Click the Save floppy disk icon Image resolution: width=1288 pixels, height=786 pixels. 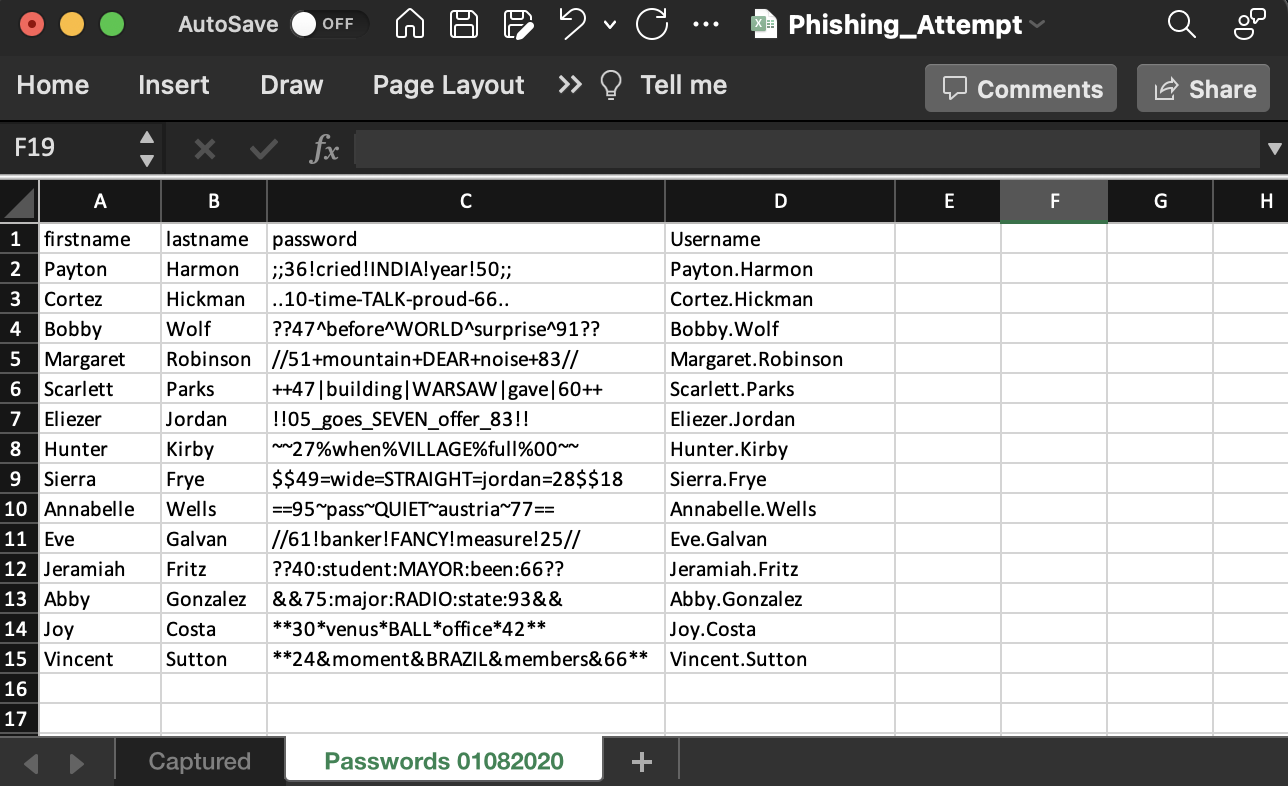pos(463,24)
